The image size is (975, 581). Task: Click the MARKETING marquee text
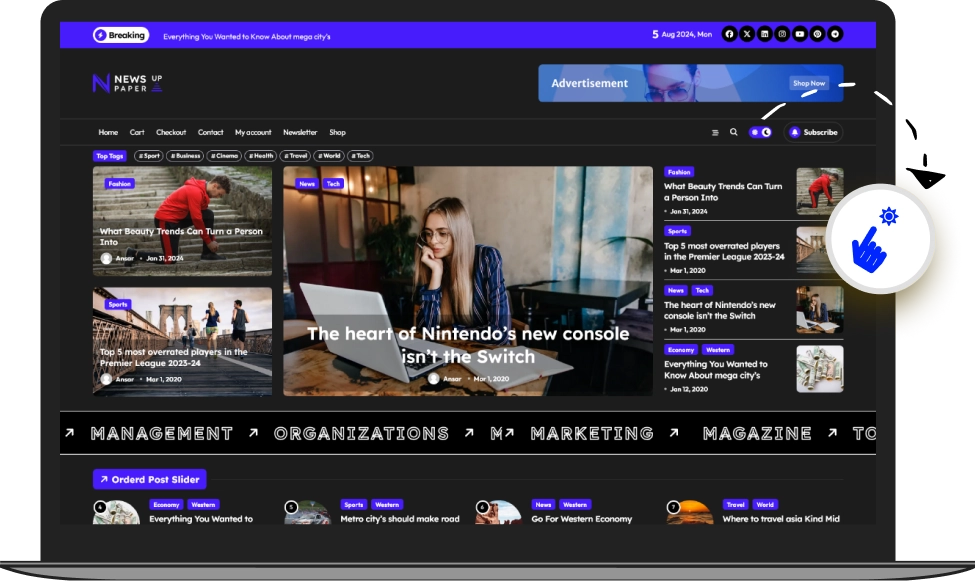(x=592, y=433)
